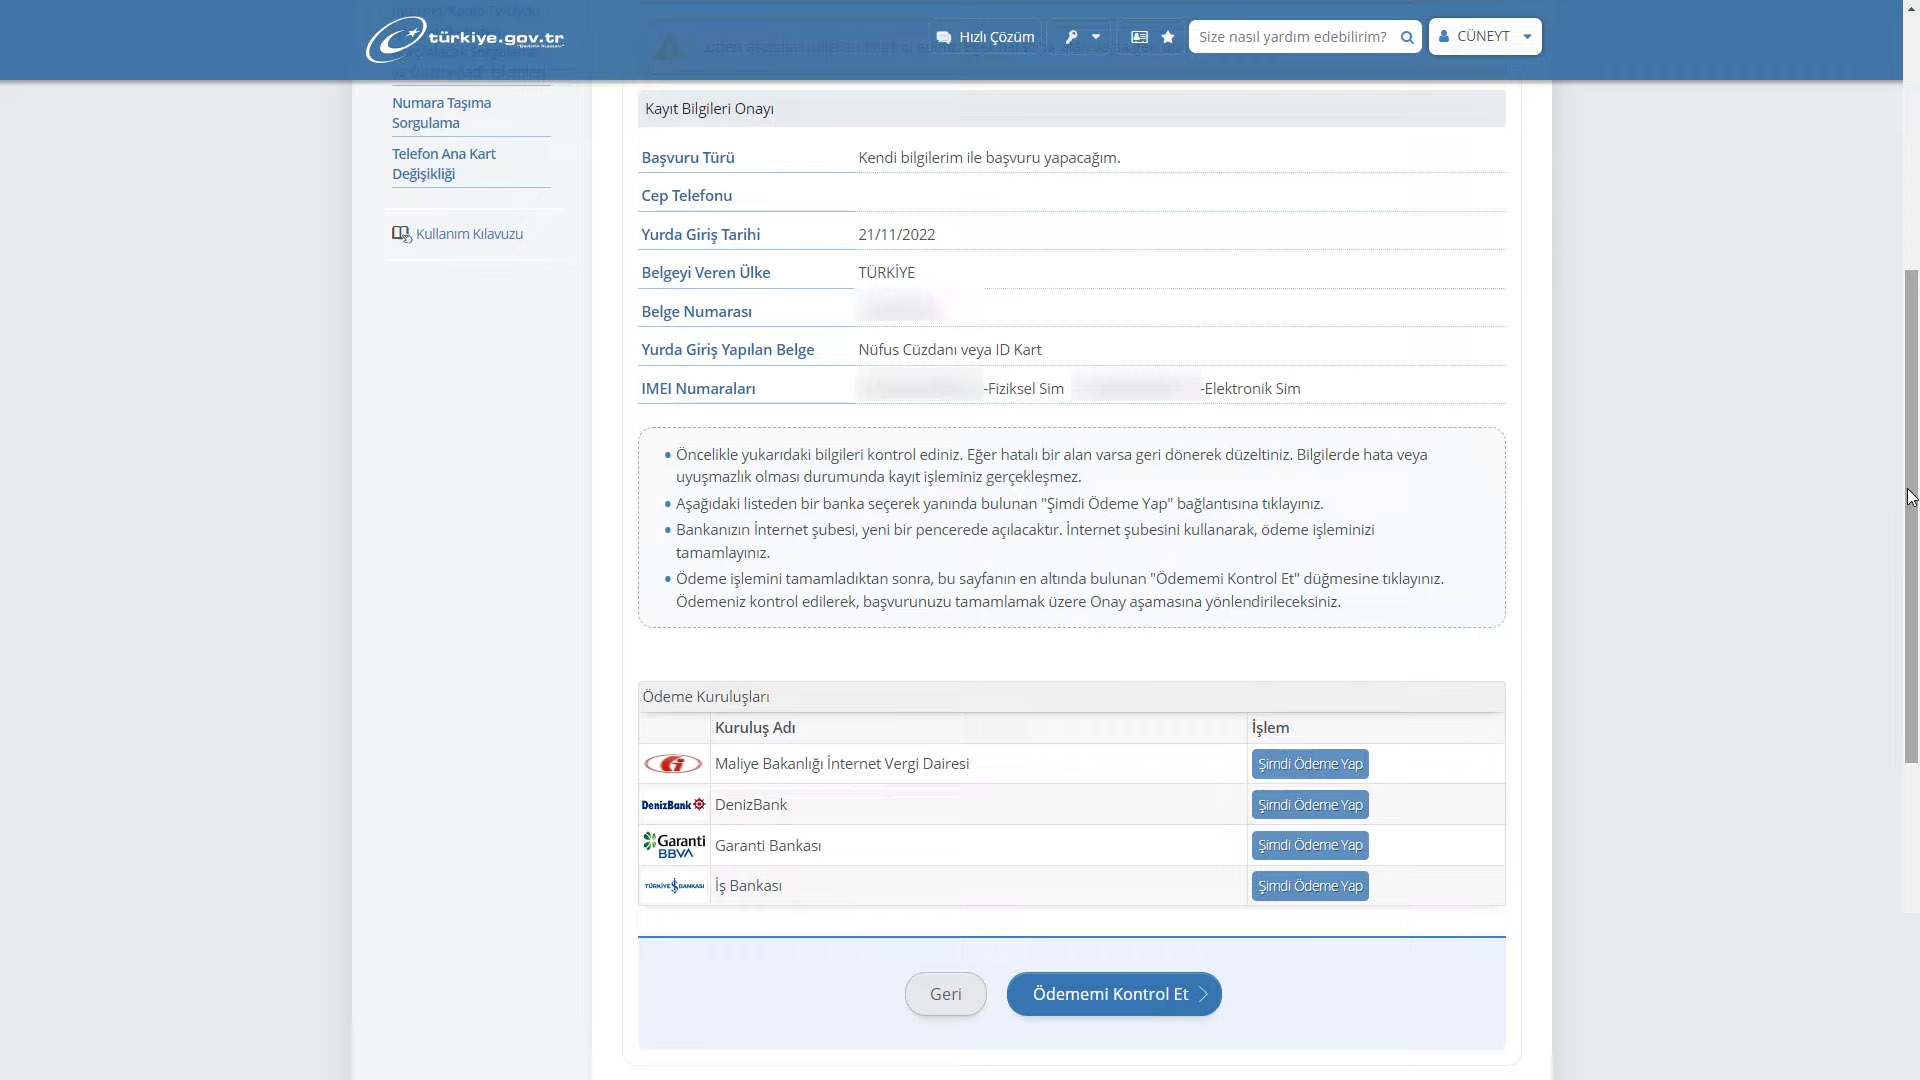
Task: Click Ödememi Kontrol Et button
Action: coord(1114,994)
